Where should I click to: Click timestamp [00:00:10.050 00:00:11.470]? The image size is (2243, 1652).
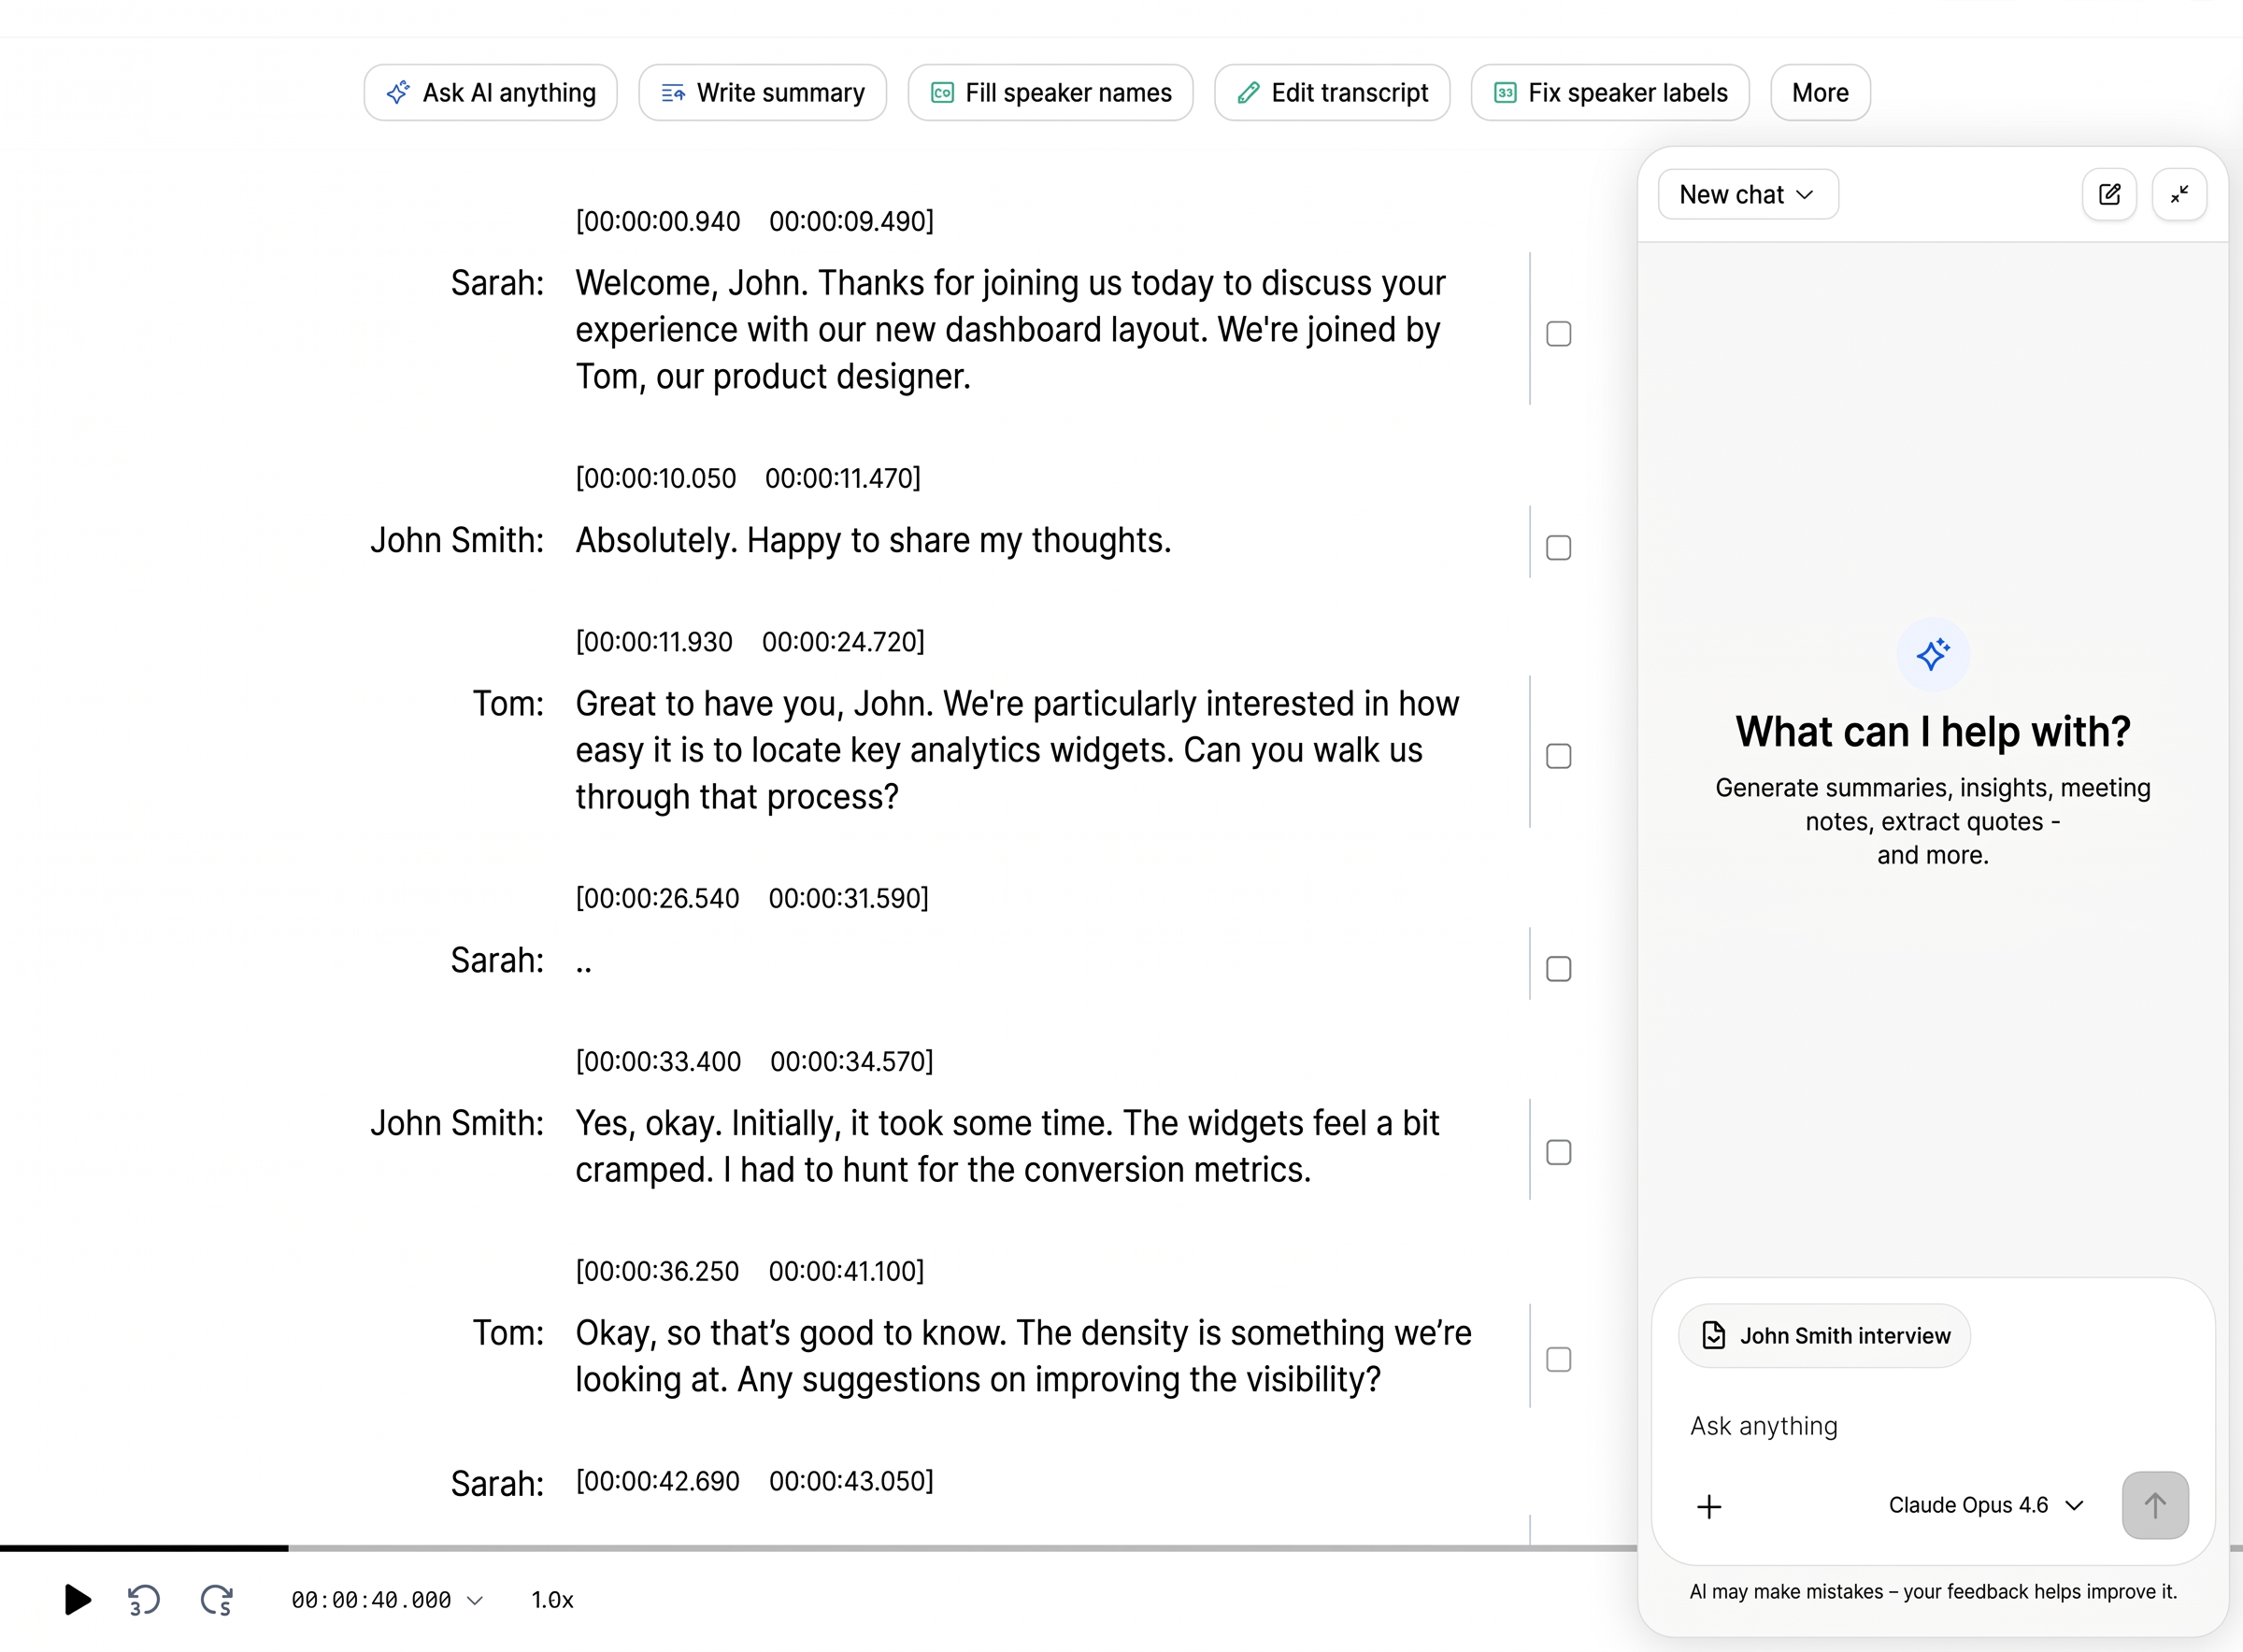pyautogui.click(x=748, y=478)
